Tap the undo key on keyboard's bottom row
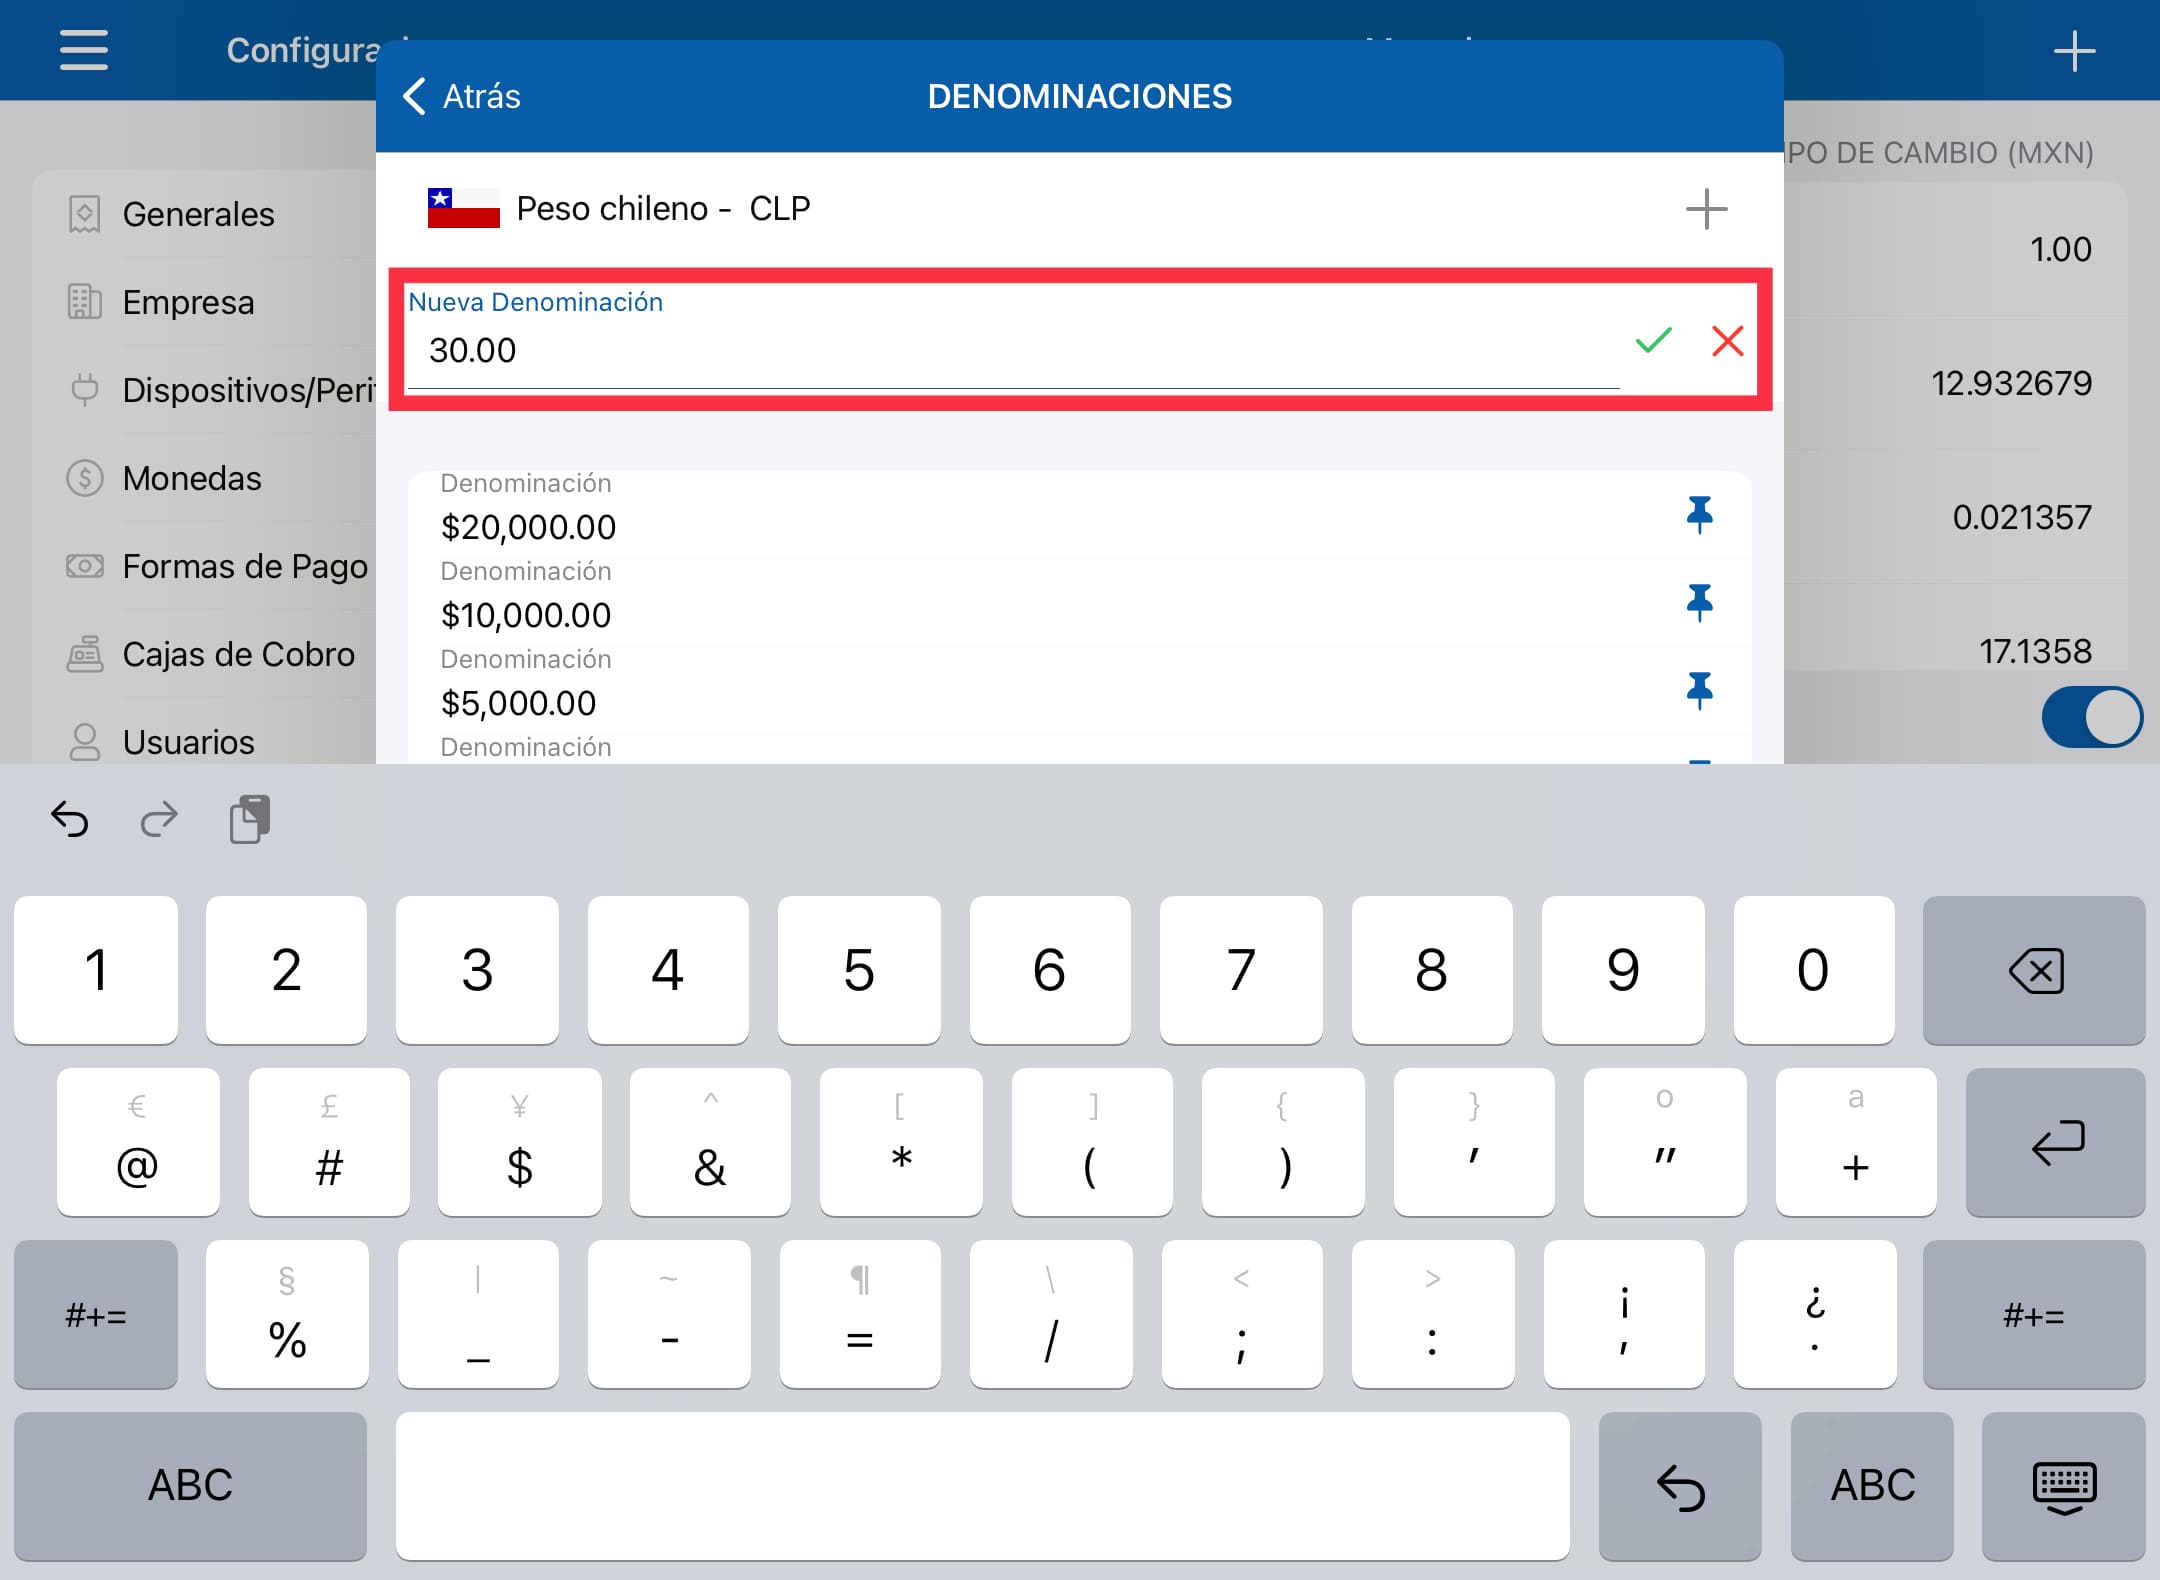Viewport: 2160px width, 1580px height. point(1680,1486)
